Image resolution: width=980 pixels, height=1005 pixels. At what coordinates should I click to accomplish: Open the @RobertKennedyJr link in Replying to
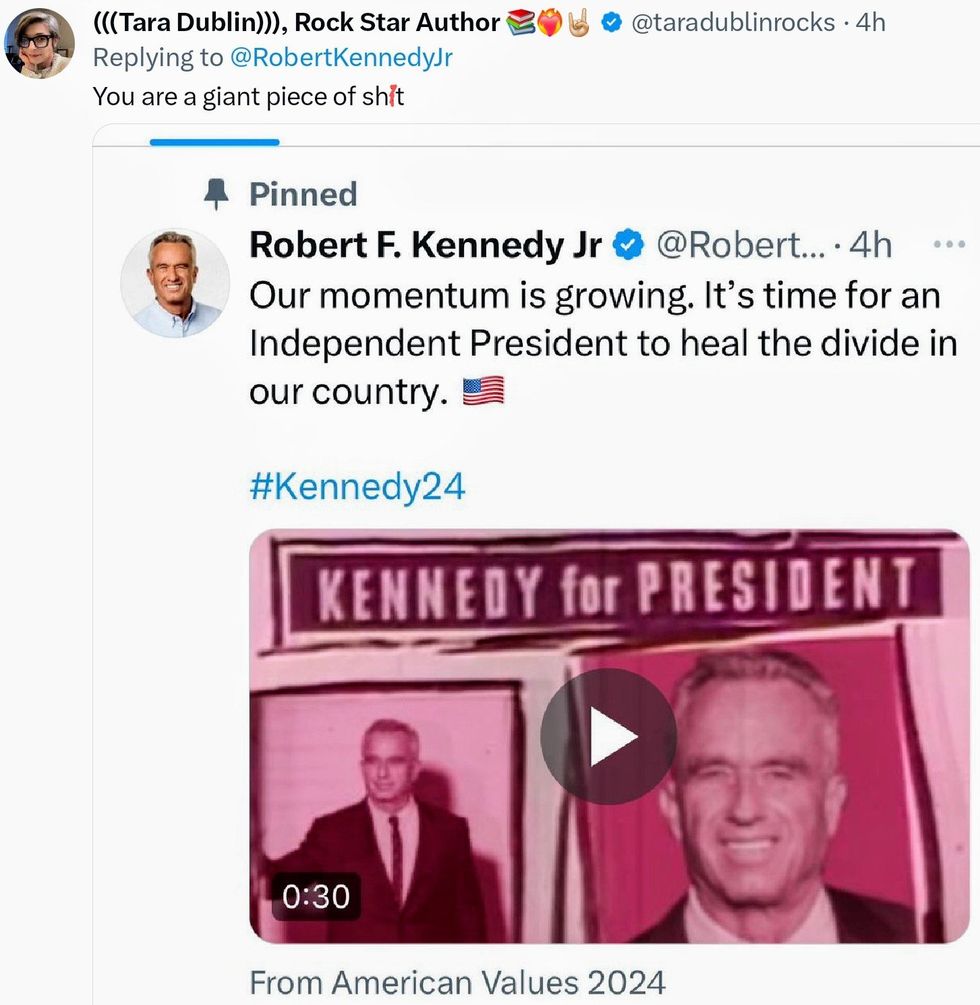341,58
